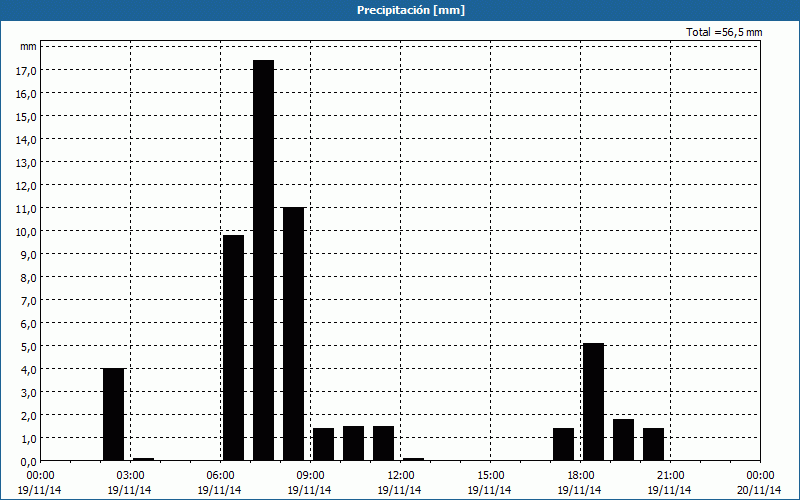
Task: Select the 7,0 y-axis value
Action: [29, 301]
